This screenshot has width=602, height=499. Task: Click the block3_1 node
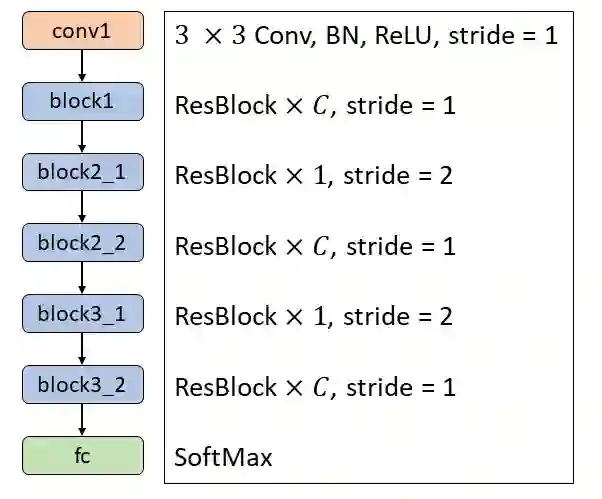[83, 313]
